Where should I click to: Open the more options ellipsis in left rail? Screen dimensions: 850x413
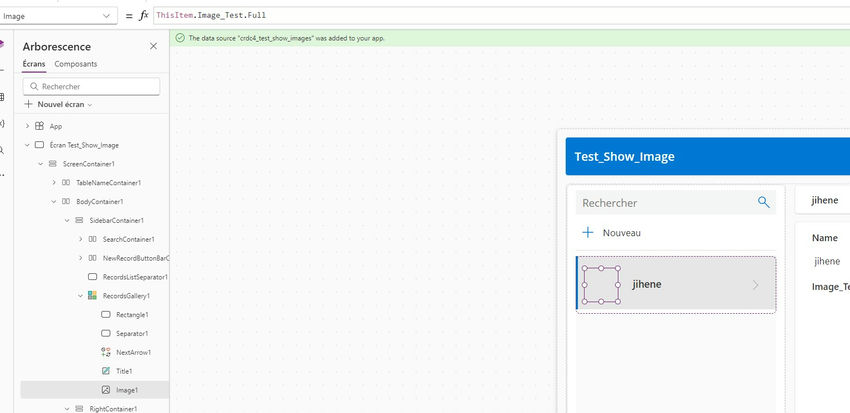pos(2,175)
